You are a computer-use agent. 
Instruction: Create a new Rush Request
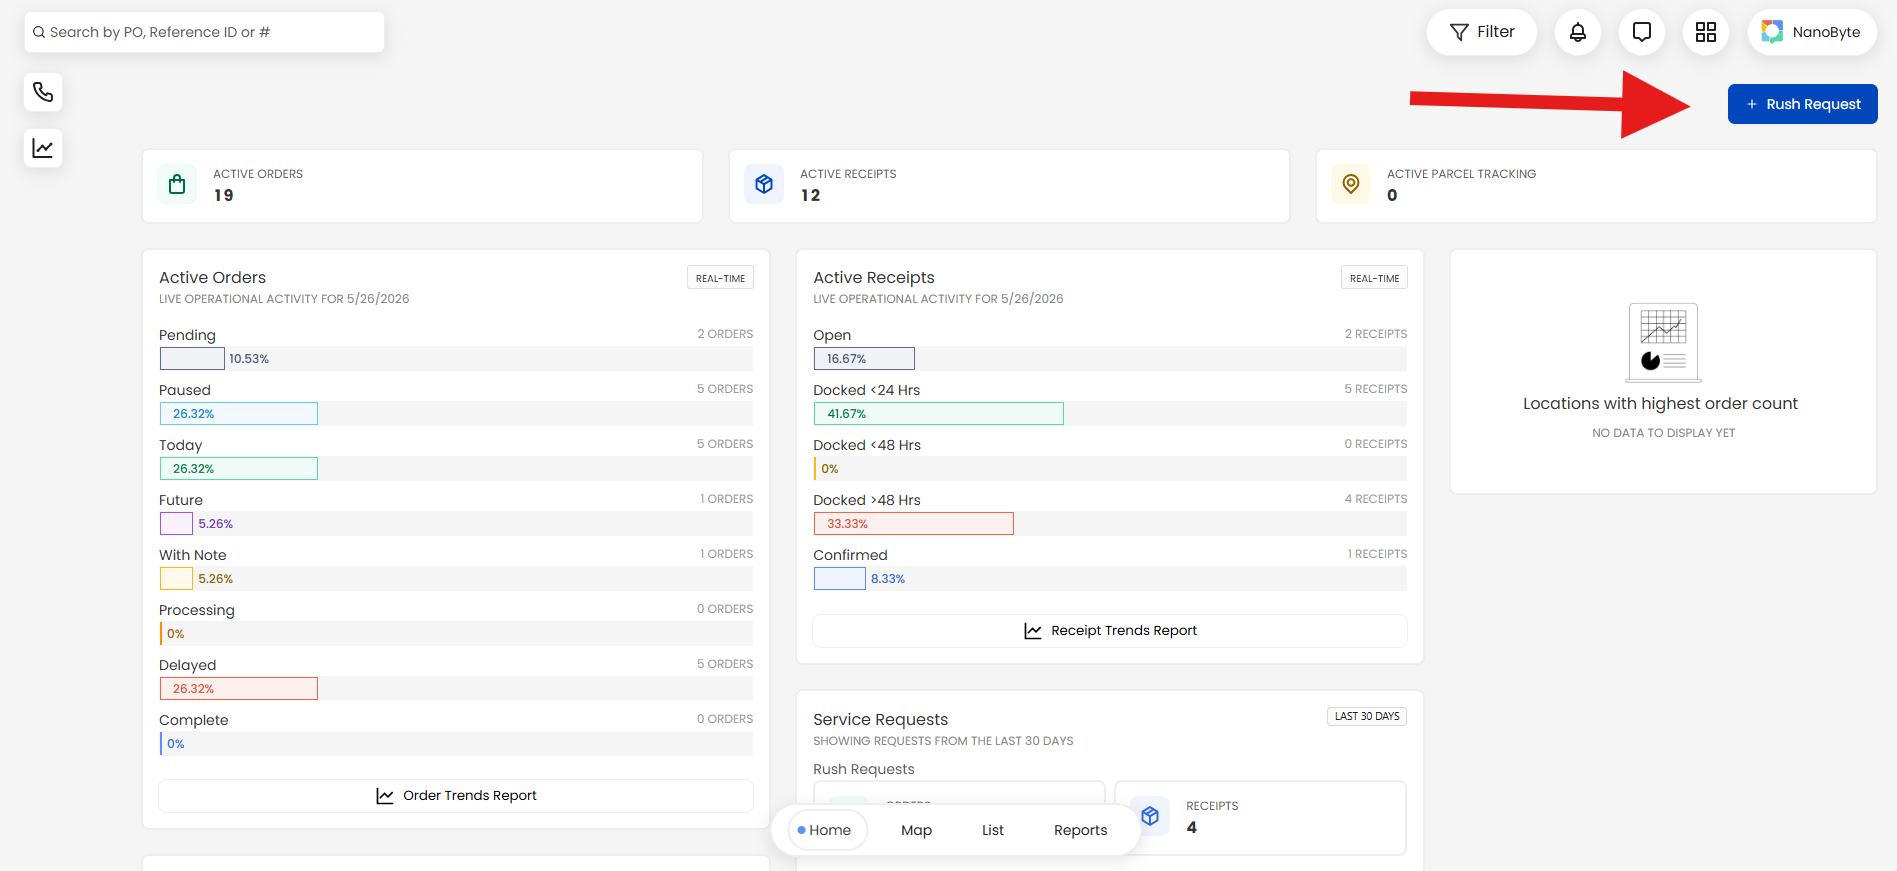coord(1803,104)
